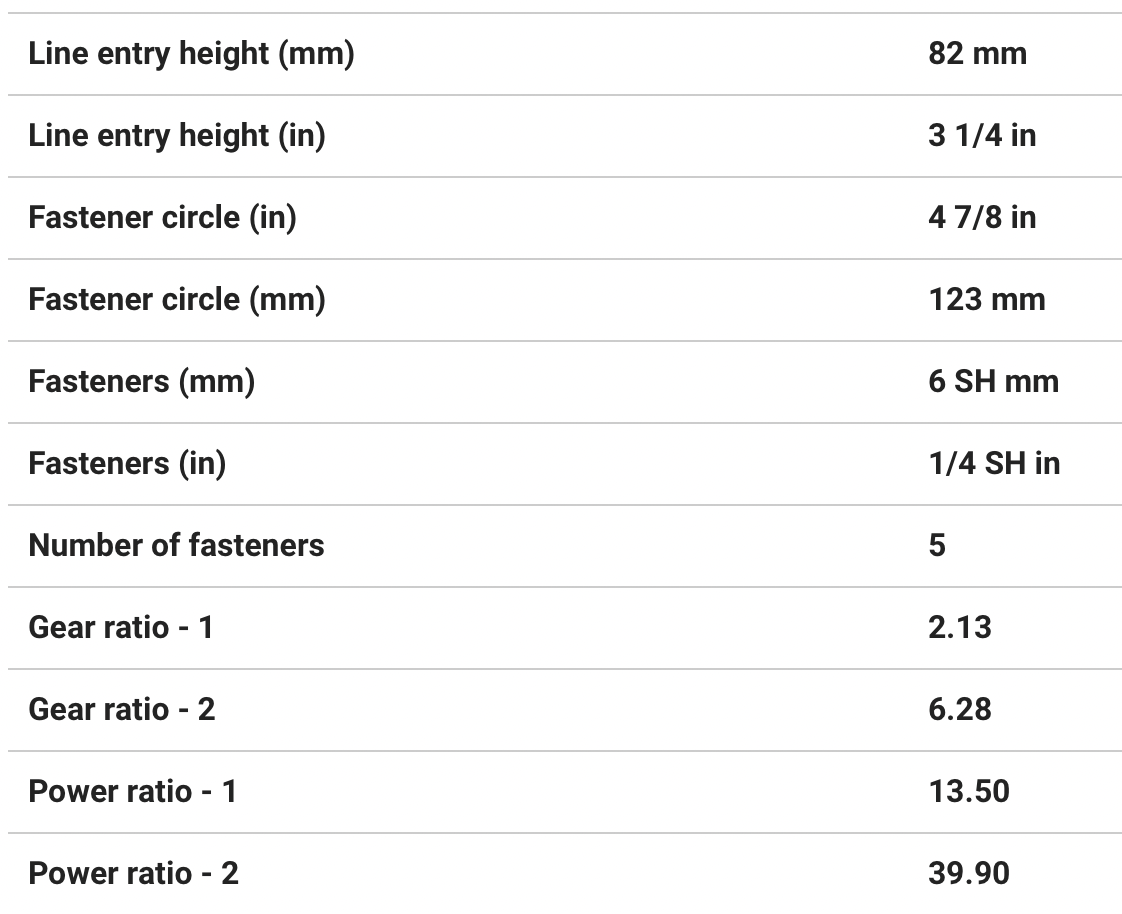1122x914 pixels.
Task: Click the "Fasteners (in)" label
Action: (x=127, y=464)
